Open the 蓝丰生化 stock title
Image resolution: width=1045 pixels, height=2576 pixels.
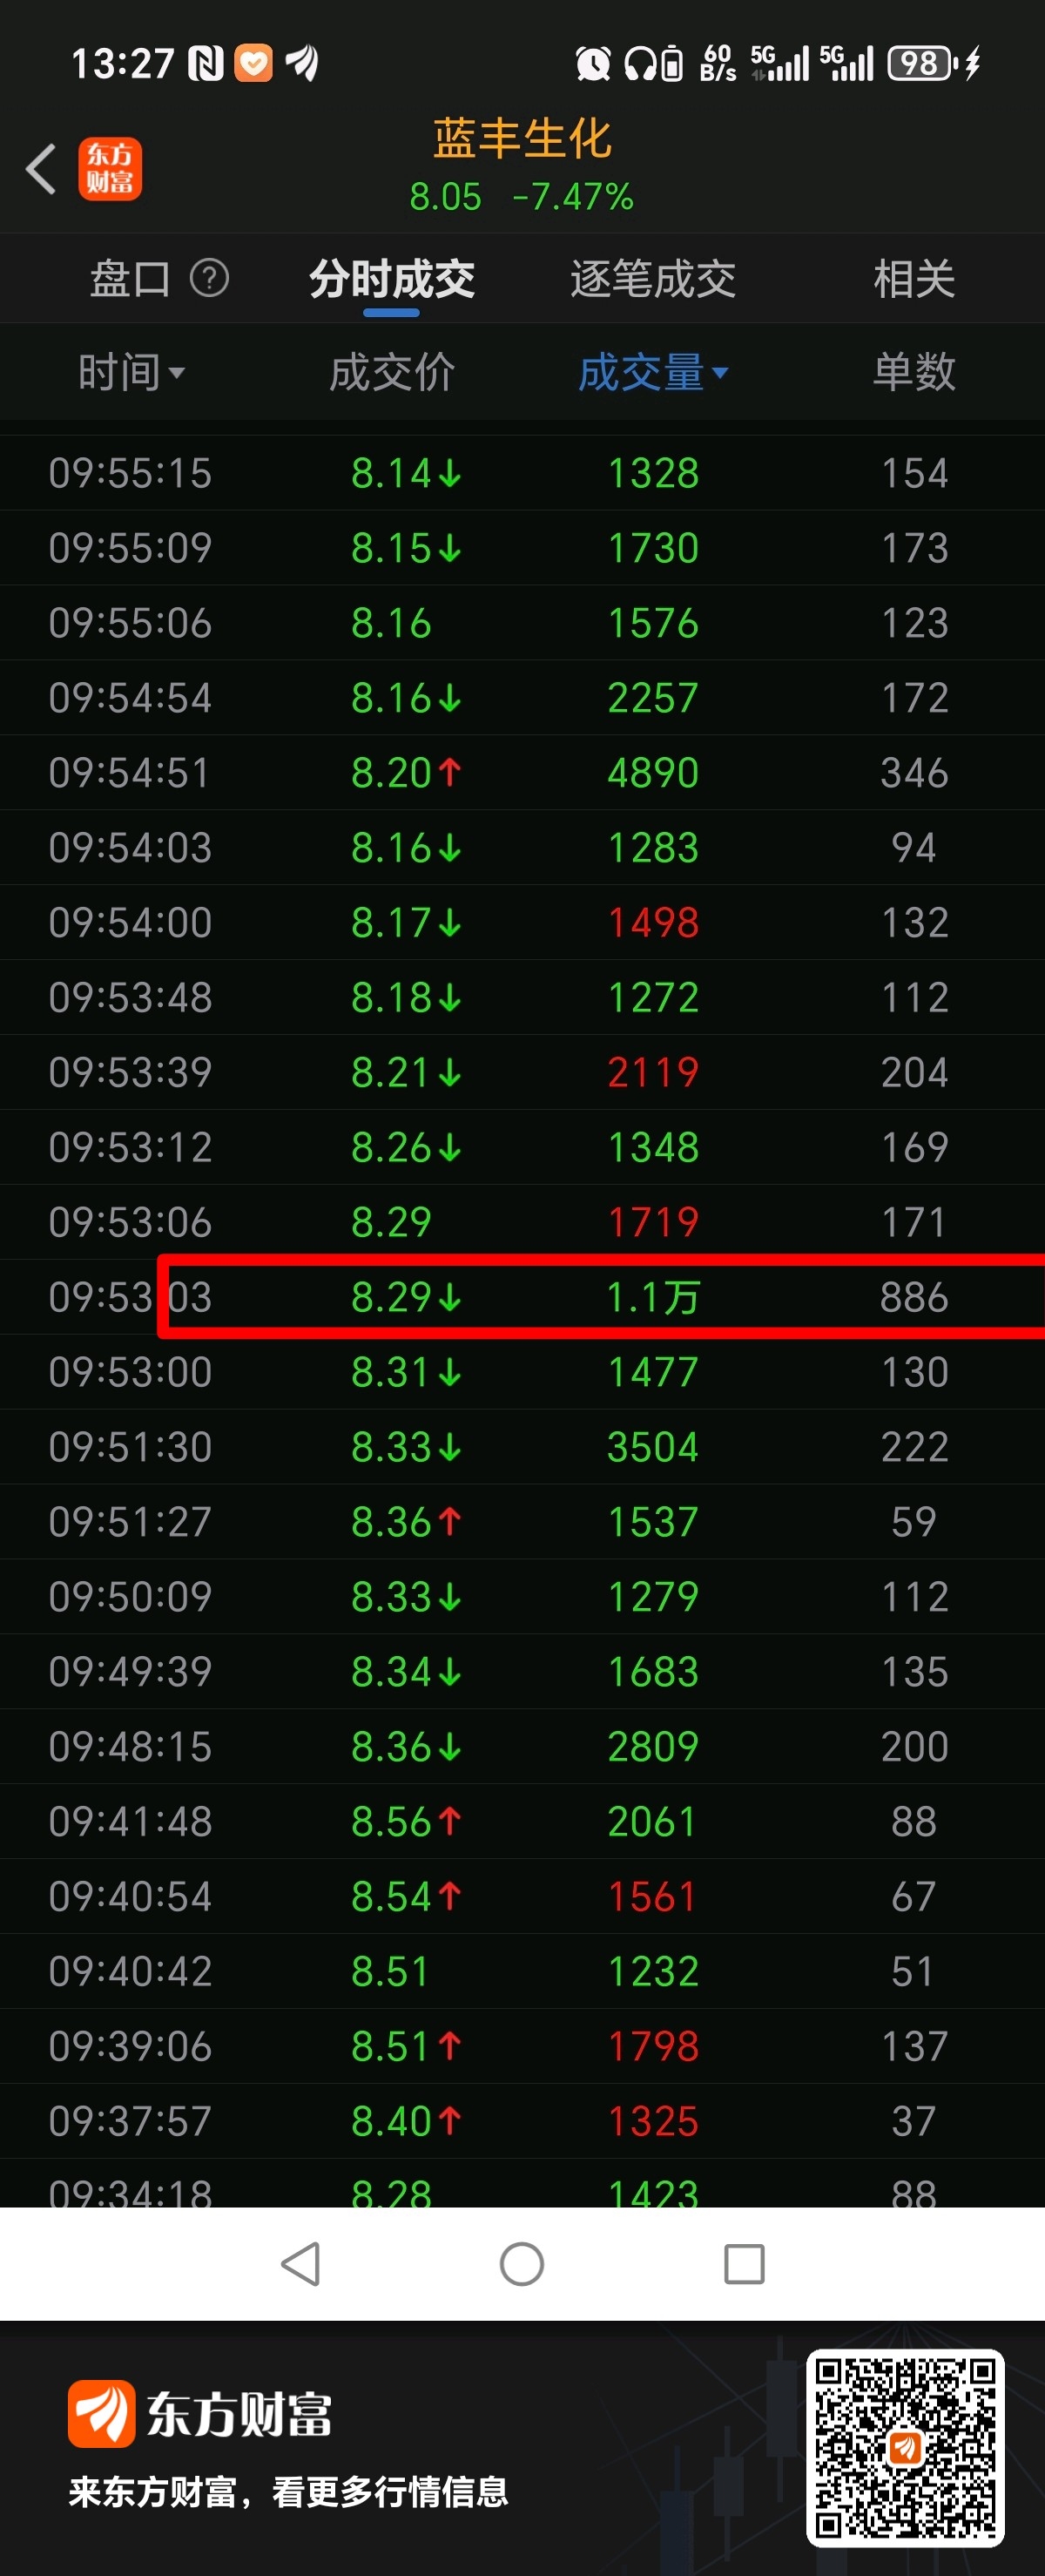522,138
